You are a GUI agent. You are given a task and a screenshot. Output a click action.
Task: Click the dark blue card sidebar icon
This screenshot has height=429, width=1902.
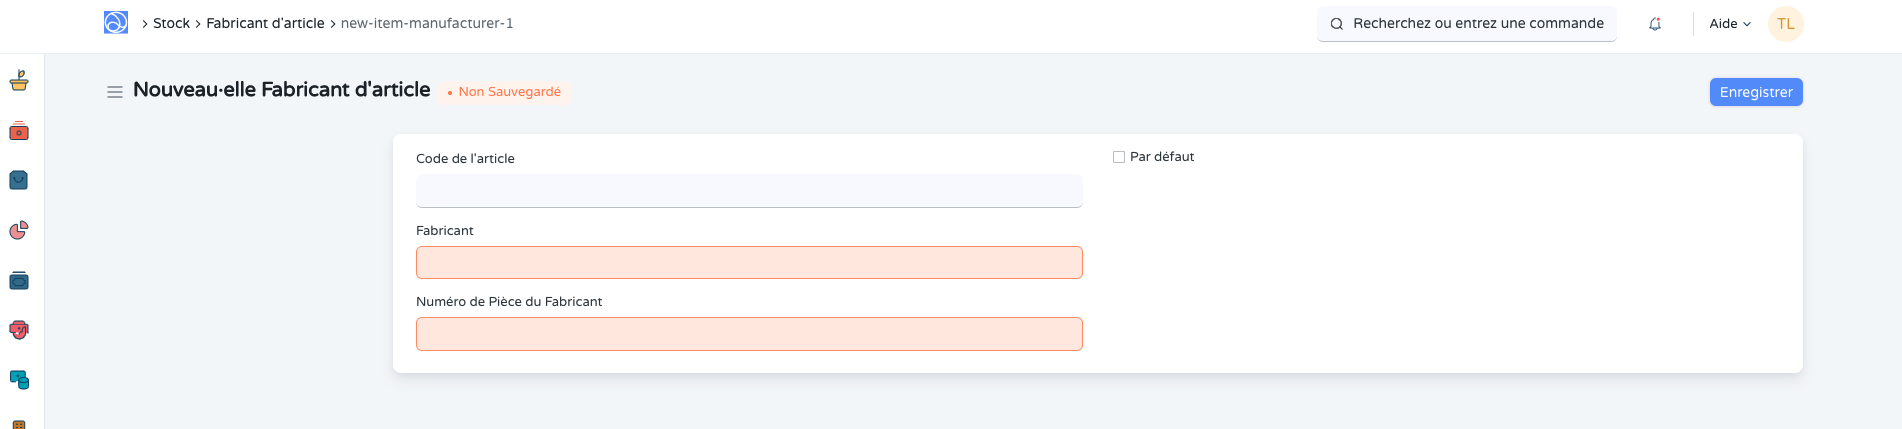pyautogui.click(x=19, y=281)
